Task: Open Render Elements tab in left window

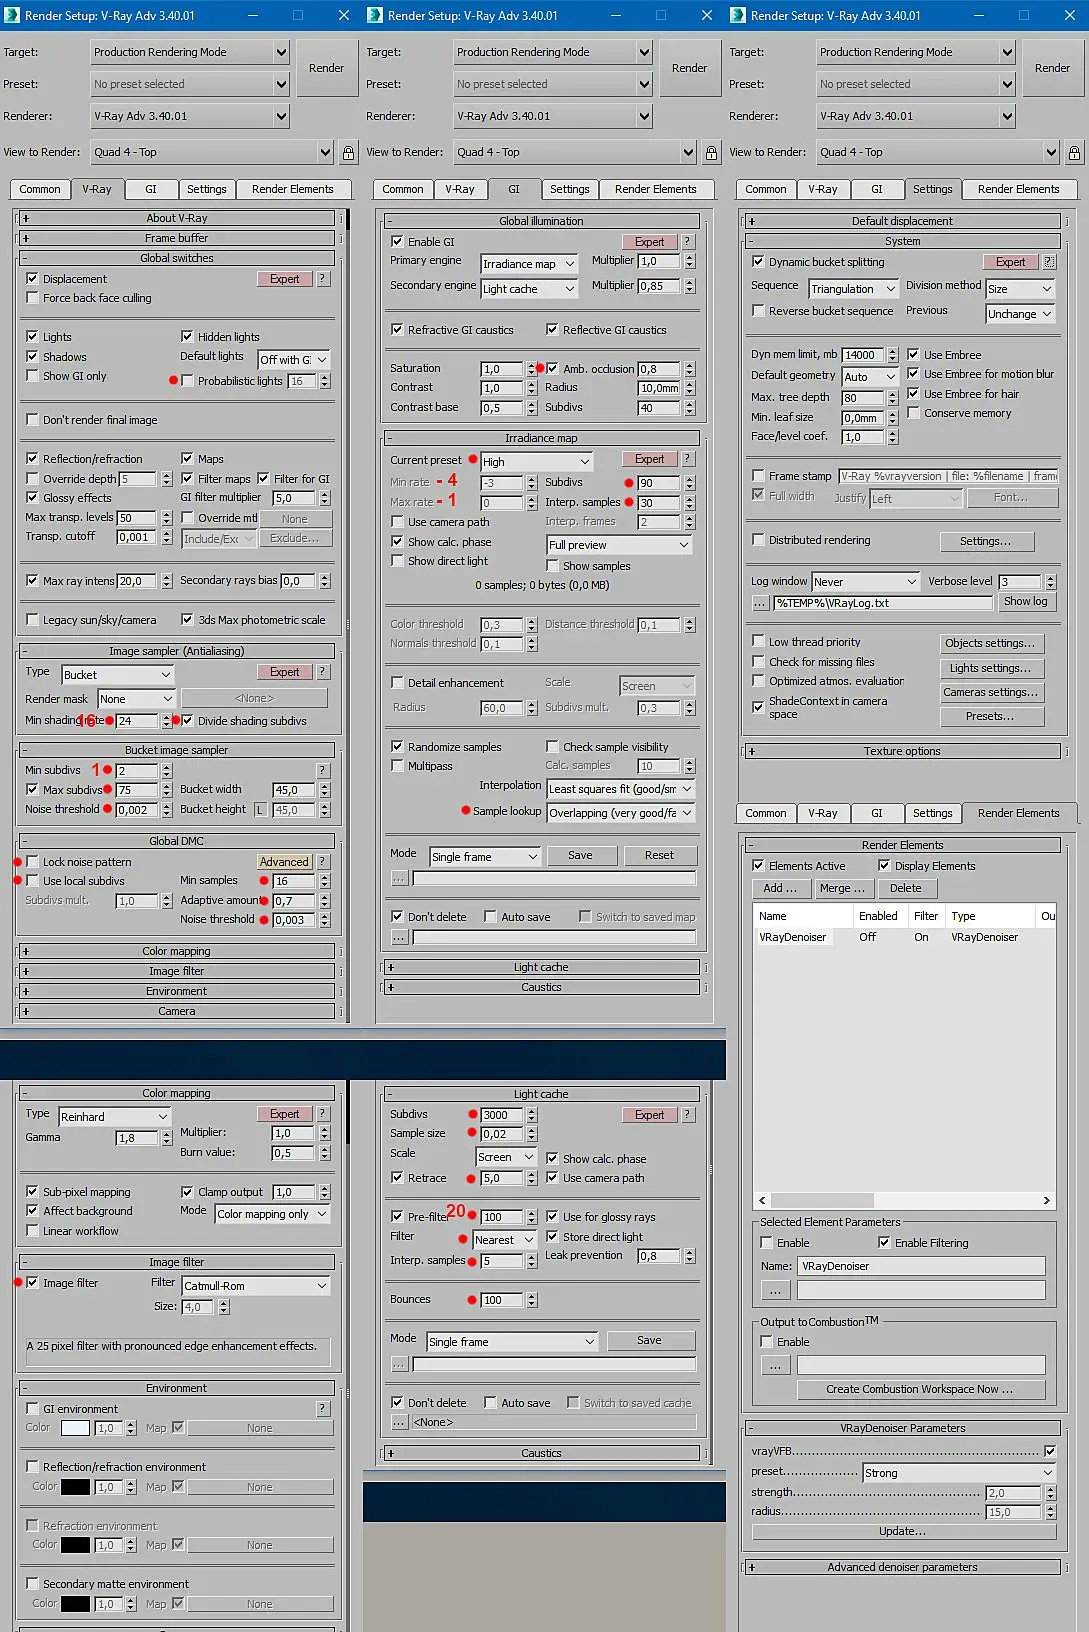Action: (292, 189)
